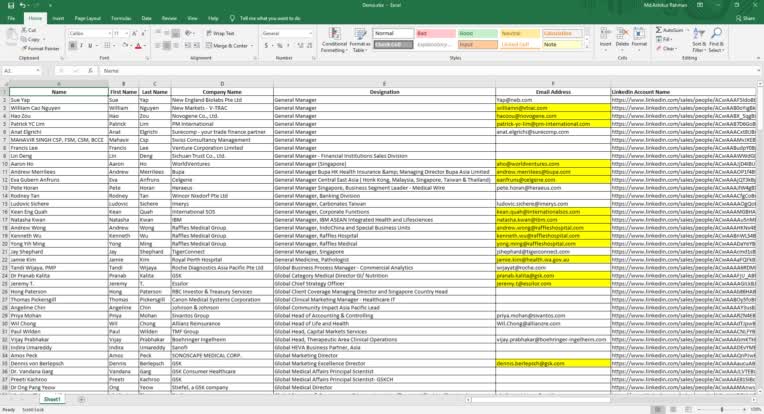Open Format as Table menu
Image resolution: width=764 pixels, height=414 pixels.
click(361, 40)
